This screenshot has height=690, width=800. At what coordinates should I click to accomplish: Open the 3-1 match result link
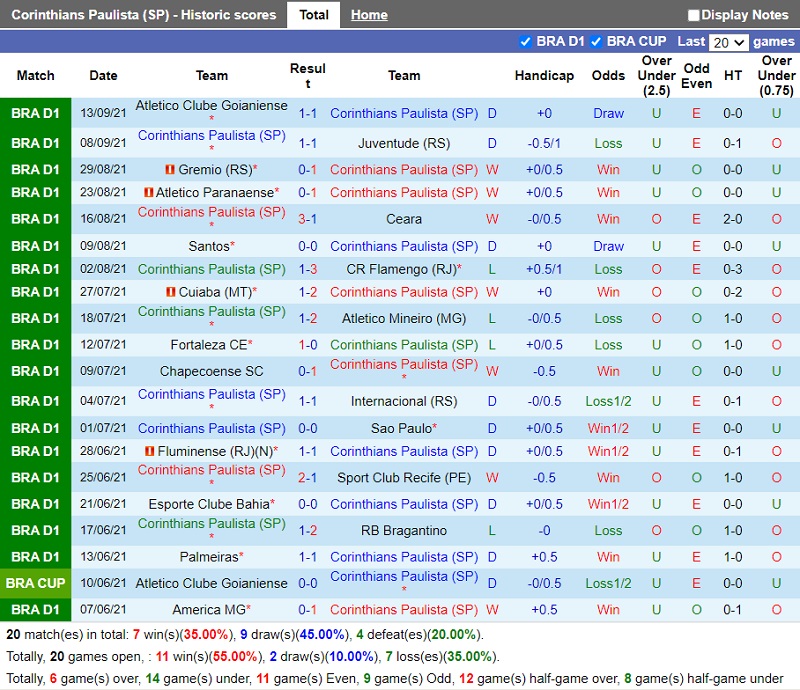308,219
